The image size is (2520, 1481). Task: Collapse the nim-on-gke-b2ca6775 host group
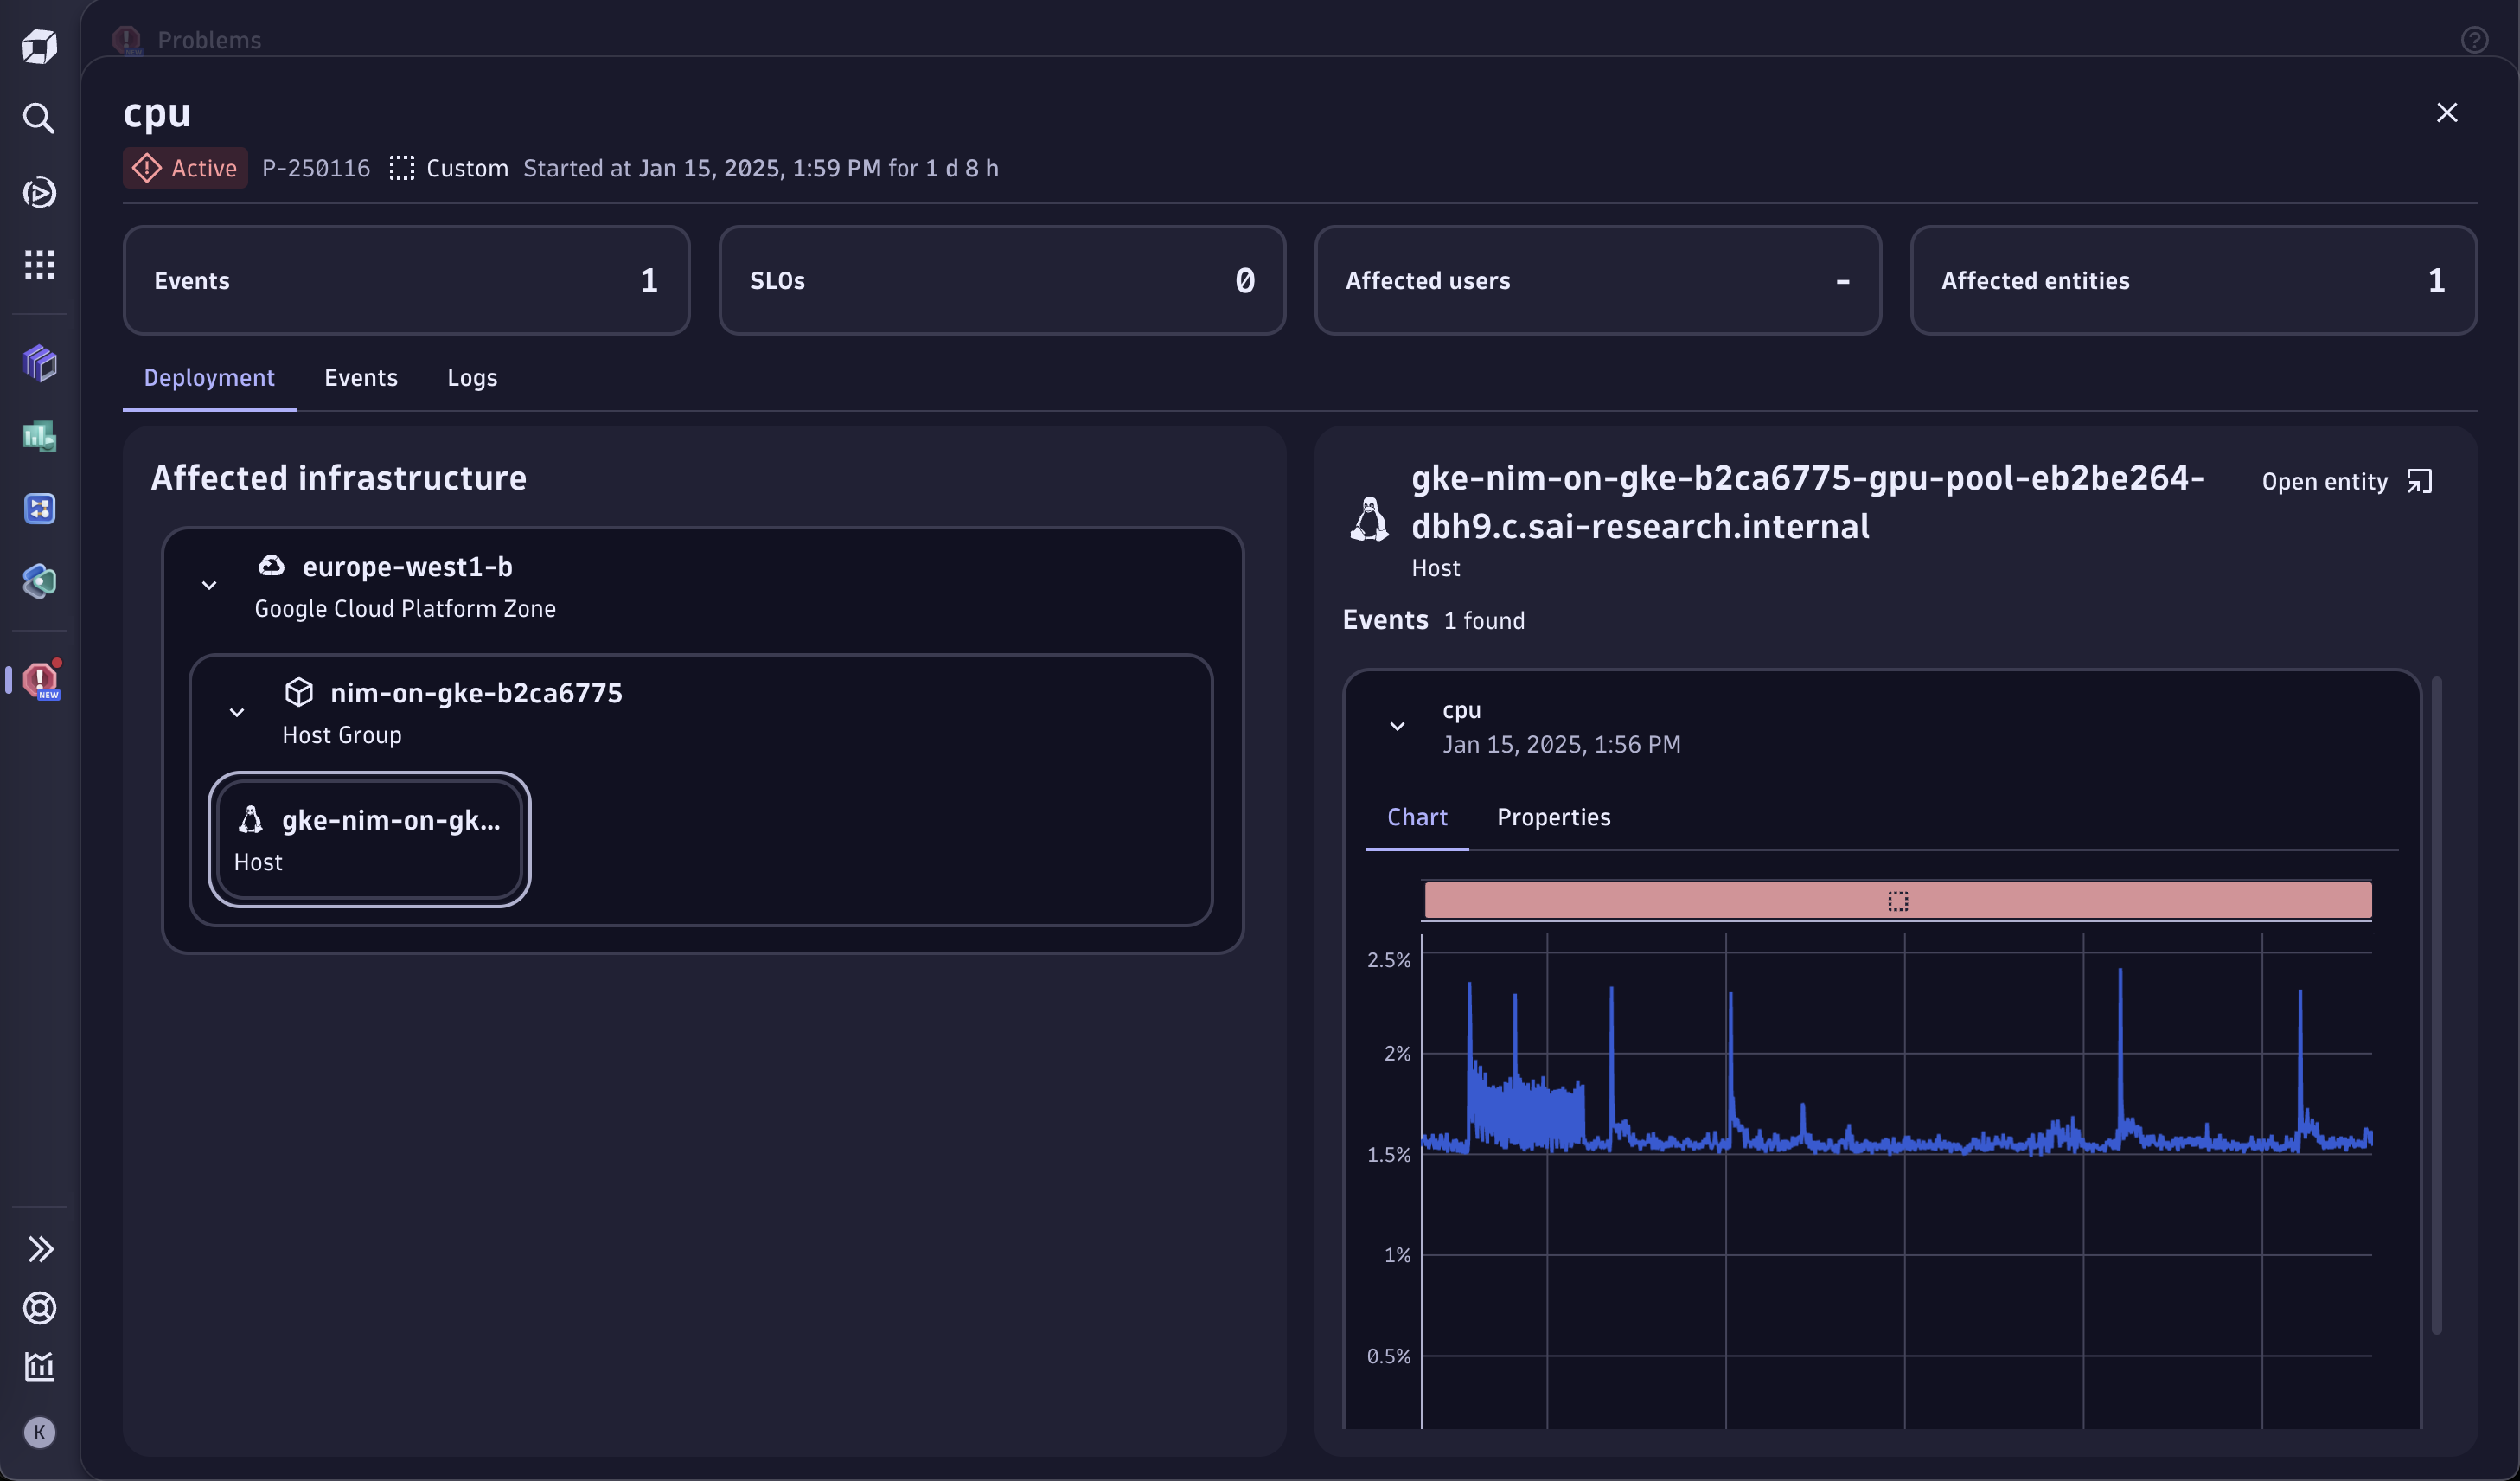coord(237,713)
